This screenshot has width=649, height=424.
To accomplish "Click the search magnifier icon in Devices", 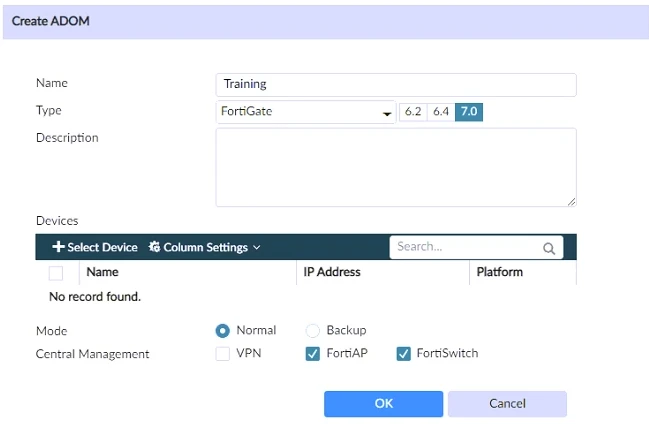I will (549, 248).
